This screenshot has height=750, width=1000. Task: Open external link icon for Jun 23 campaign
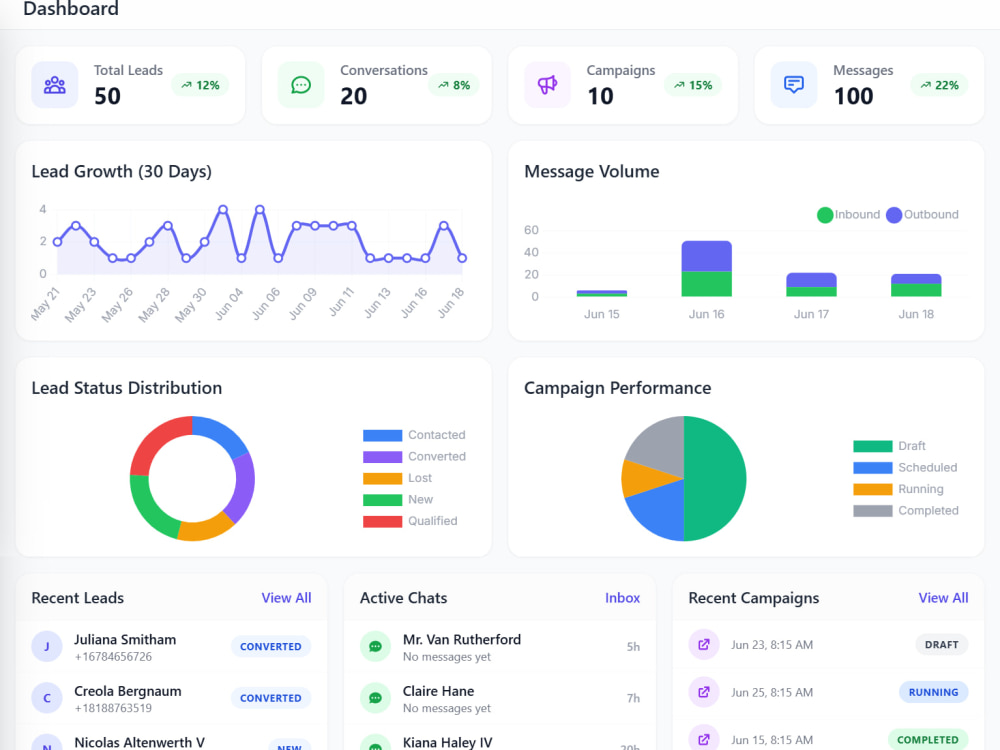pos(704,645)
